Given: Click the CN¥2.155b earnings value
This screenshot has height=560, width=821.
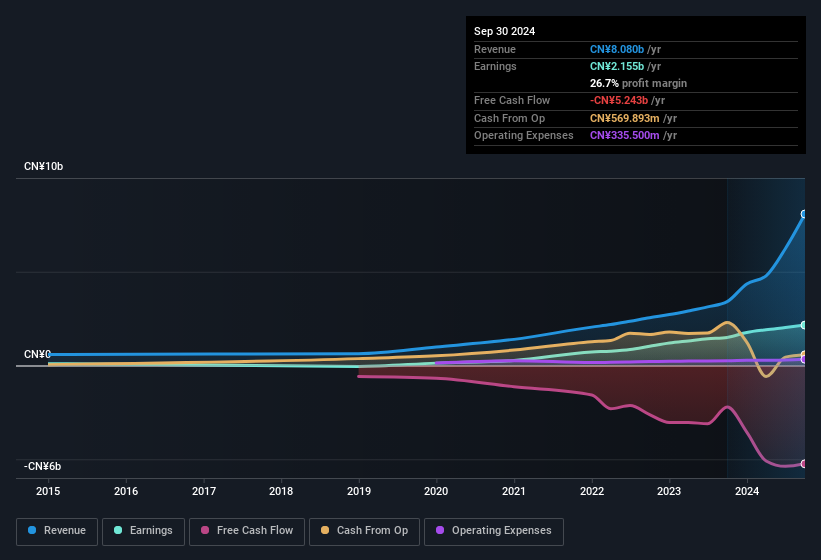Looking at the screenshot, I should tap(617, 66).
